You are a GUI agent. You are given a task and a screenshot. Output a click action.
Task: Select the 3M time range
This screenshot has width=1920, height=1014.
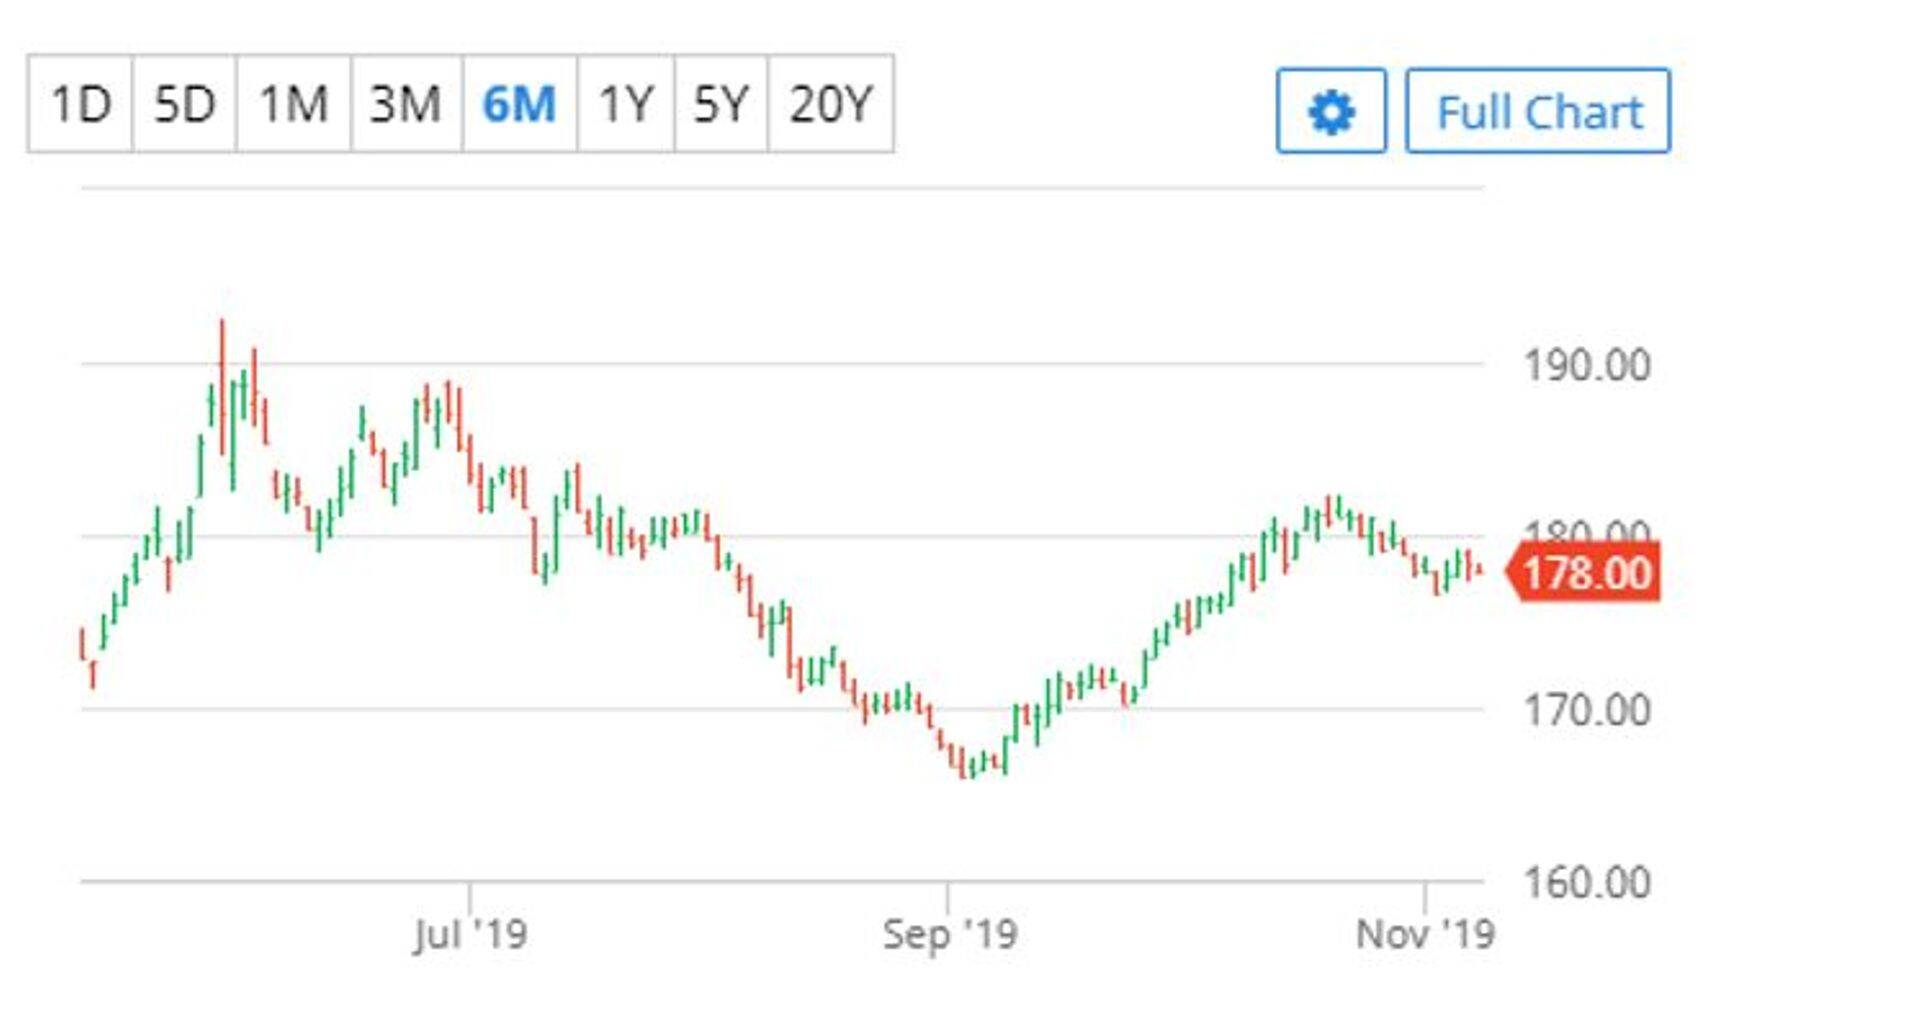click(406, 104)
